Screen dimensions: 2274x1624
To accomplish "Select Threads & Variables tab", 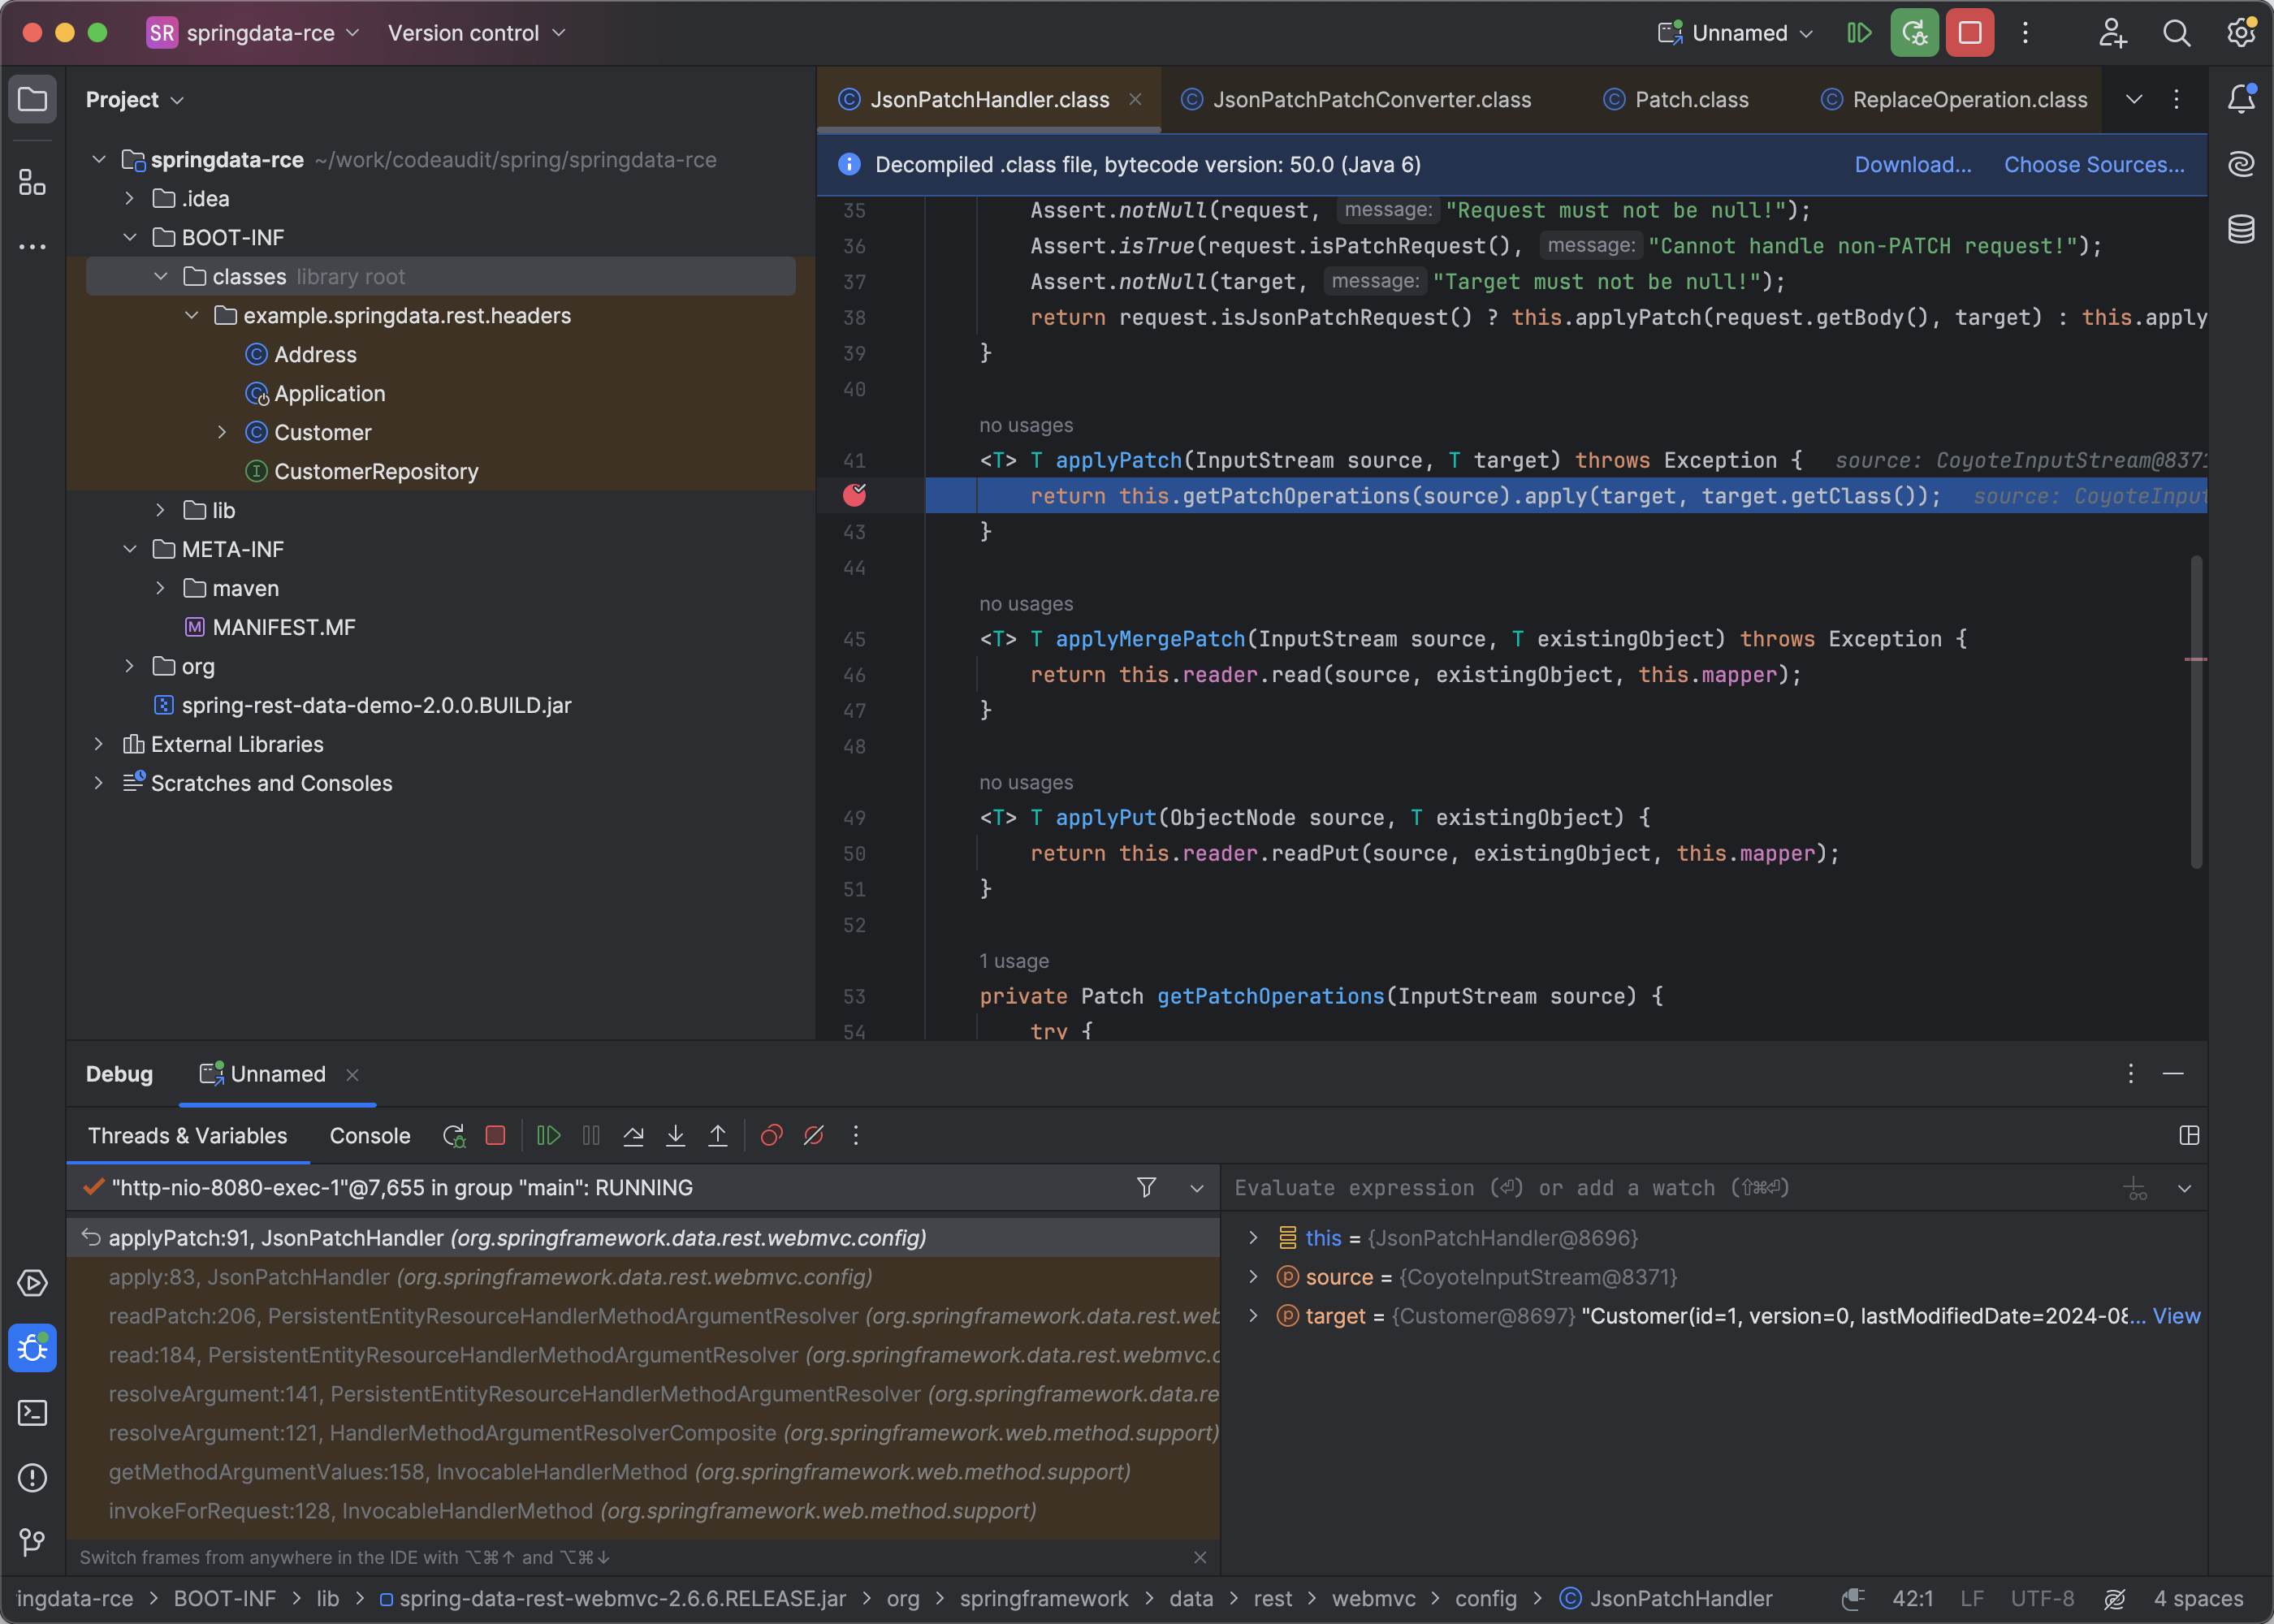I will click(187, 1135).
